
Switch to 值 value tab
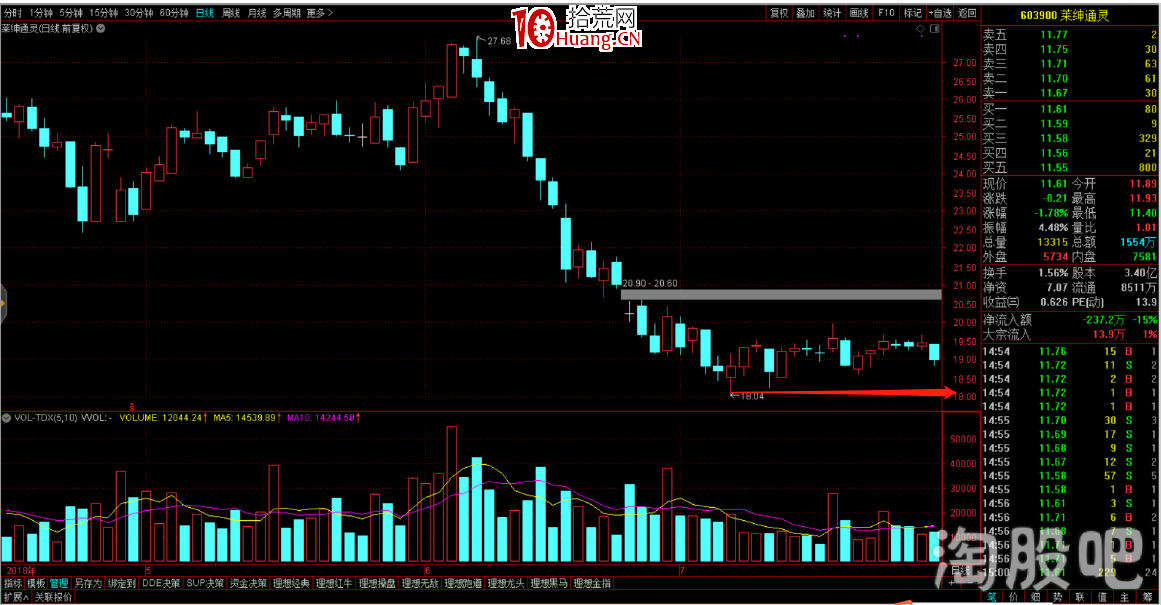(x=1103, y=597)
